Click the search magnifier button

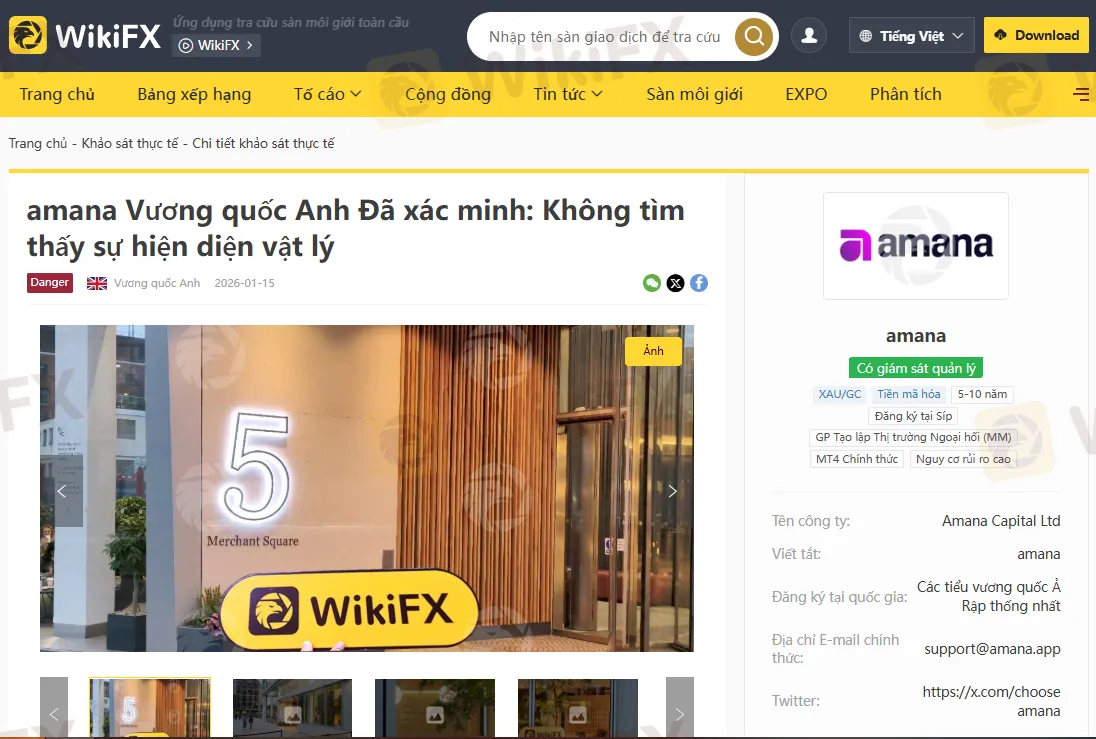(754, 37)
